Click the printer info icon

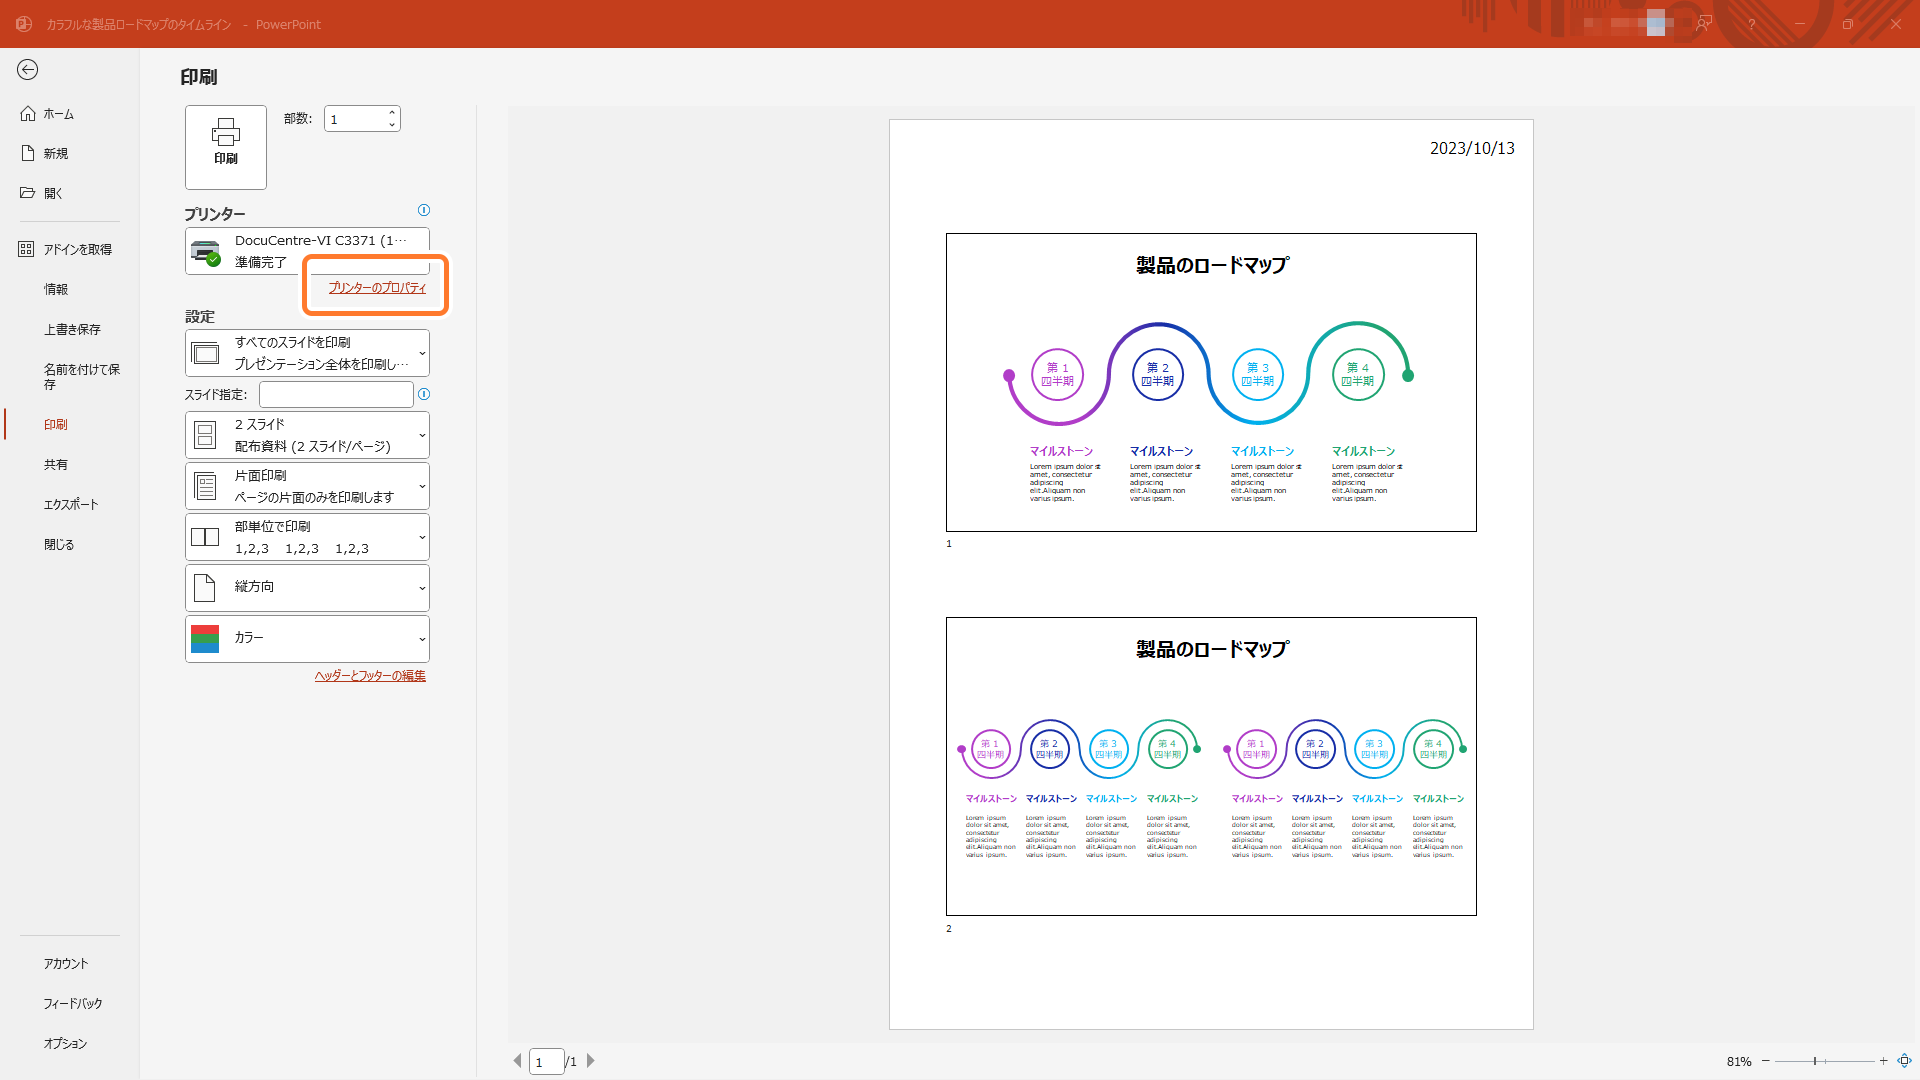[424, 210]
